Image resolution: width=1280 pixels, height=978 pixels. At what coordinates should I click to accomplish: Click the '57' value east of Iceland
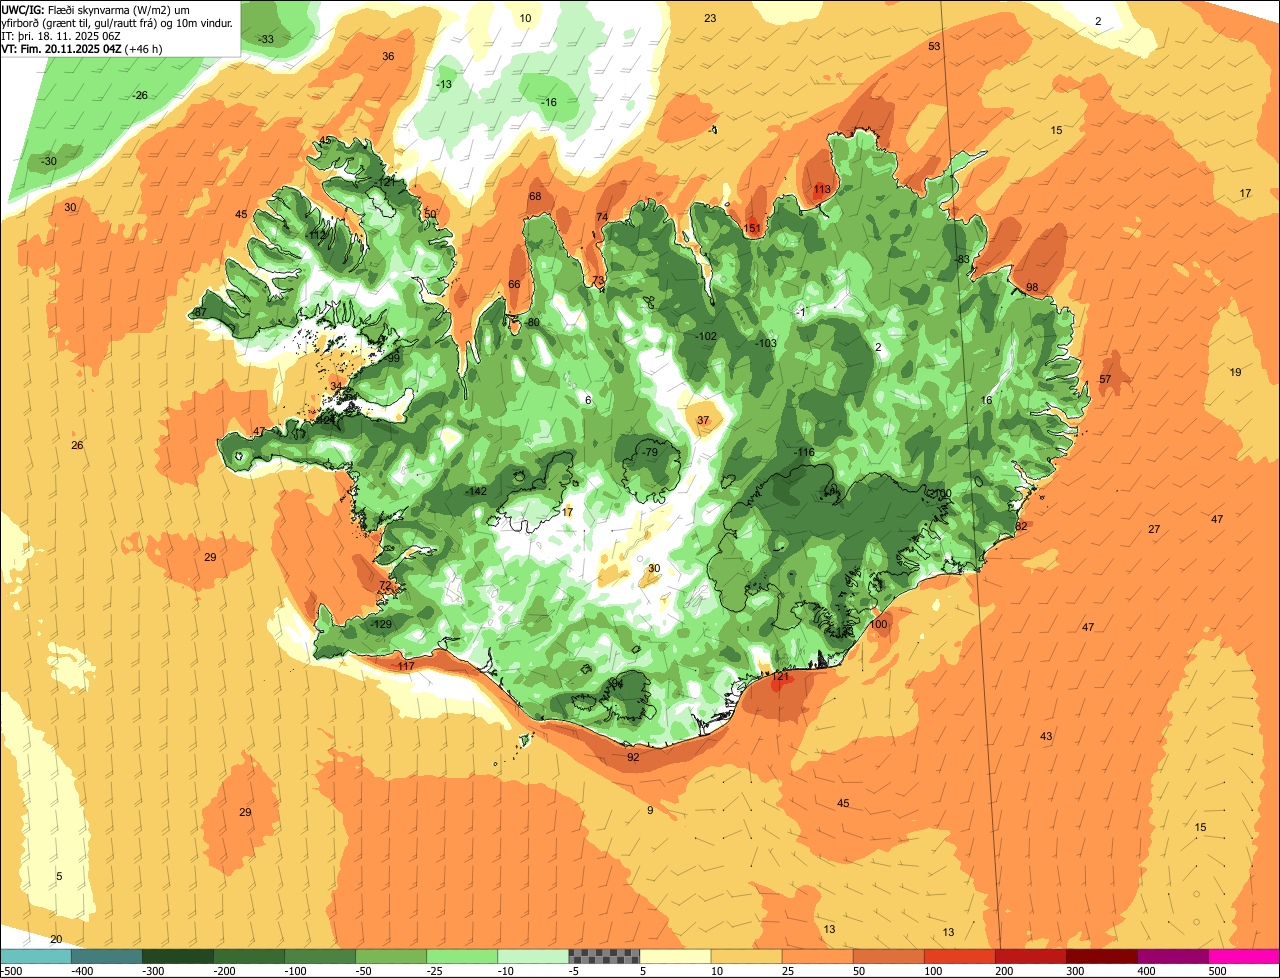click(x=1105, y=379)
